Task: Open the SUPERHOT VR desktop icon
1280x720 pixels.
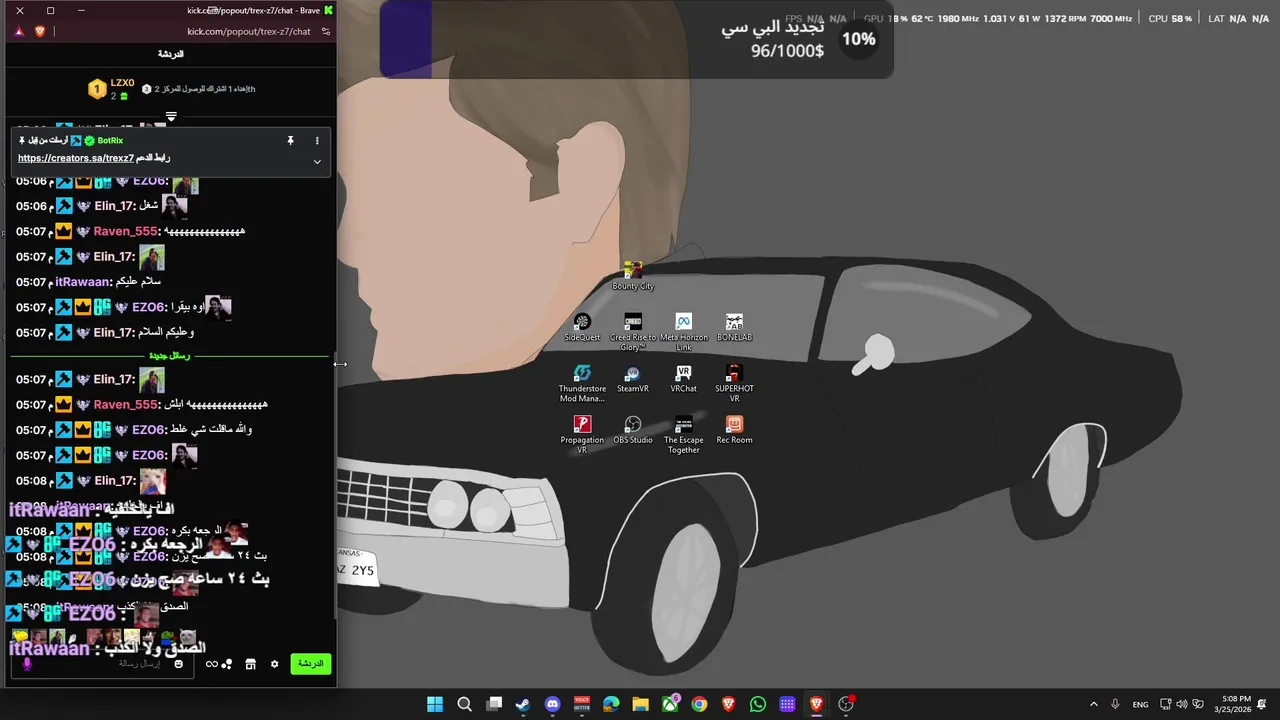Action: click(x=734, y=383)
